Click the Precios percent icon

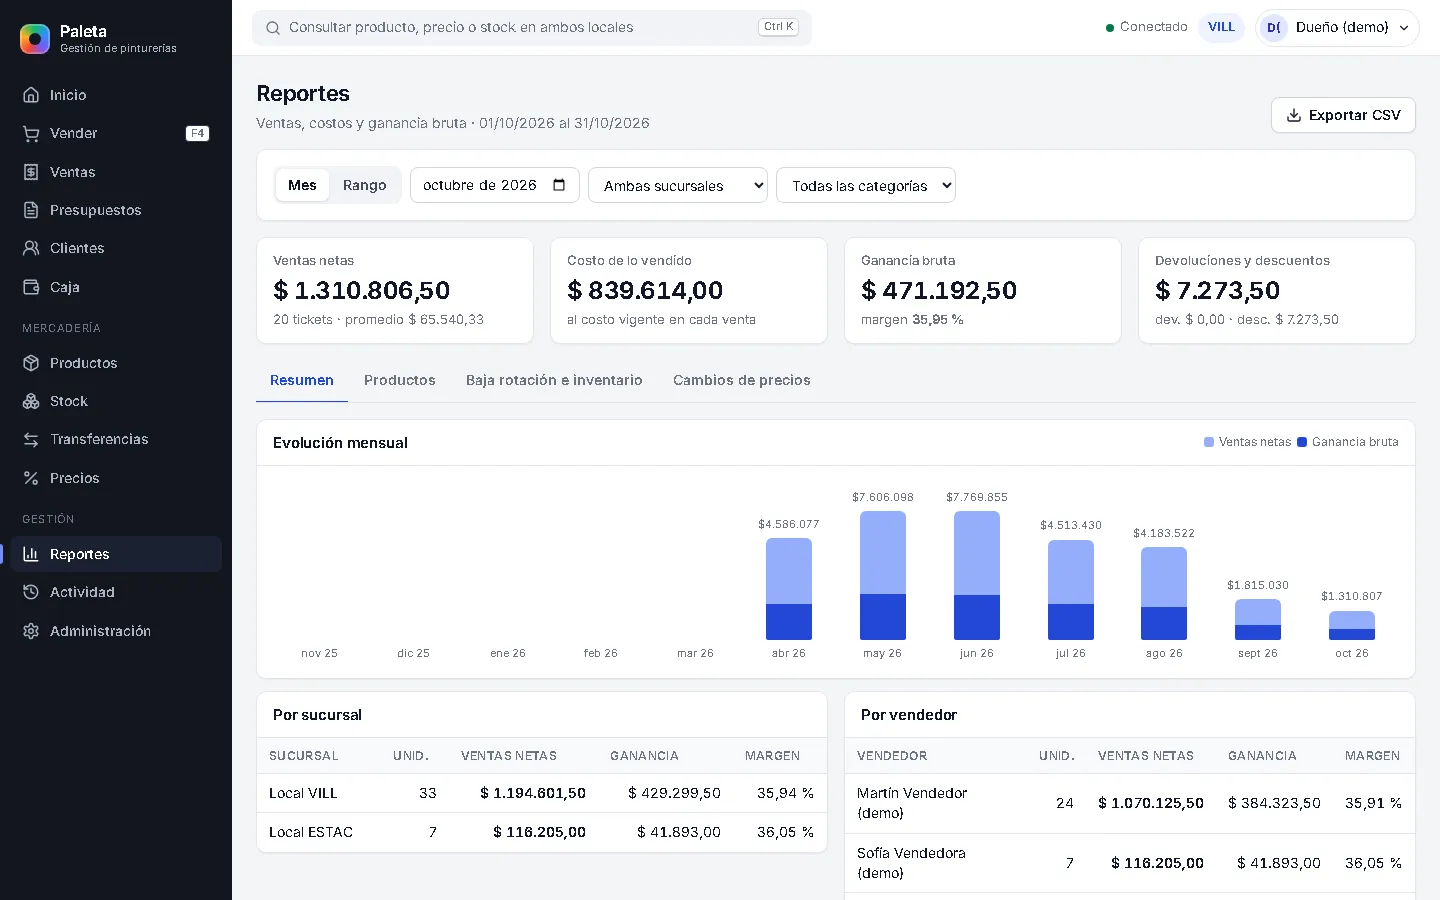pyautogui.click(x=31, y=478)
